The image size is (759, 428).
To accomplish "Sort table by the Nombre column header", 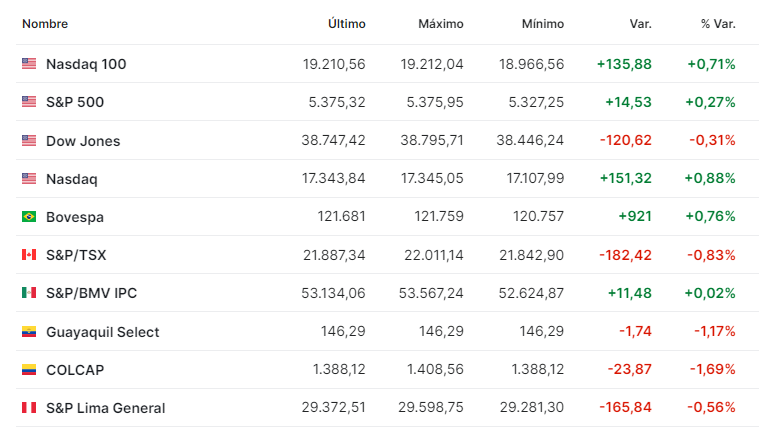I will coord(45,24).
